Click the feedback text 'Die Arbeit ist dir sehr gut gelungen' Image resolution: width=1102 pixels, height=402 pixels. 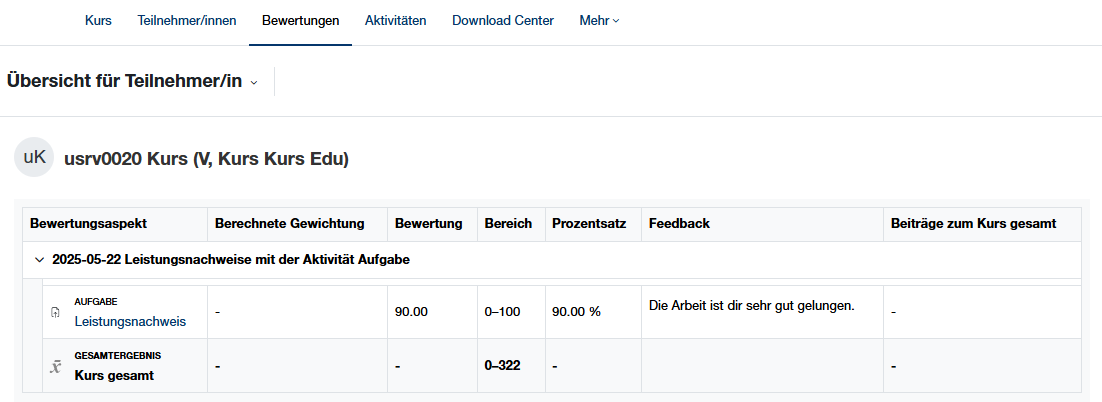point(751,305)
